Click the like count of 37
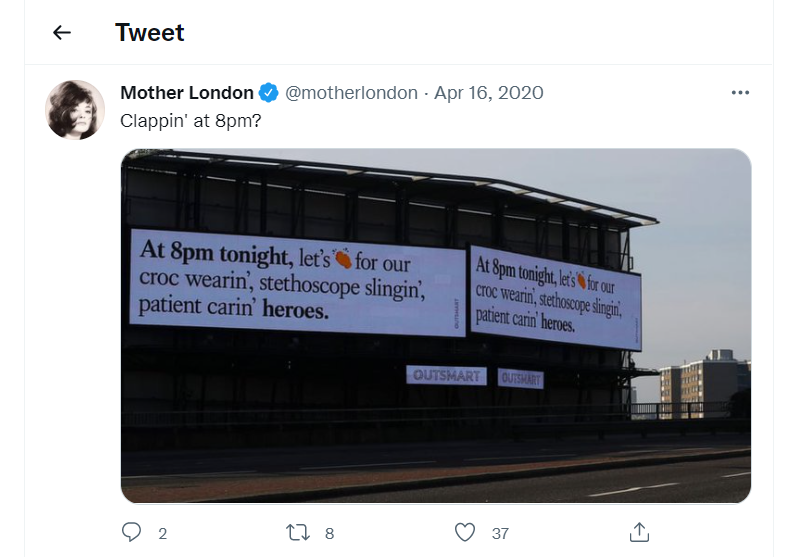This screenshot has height=557, width=802. (x=499, y=533)
